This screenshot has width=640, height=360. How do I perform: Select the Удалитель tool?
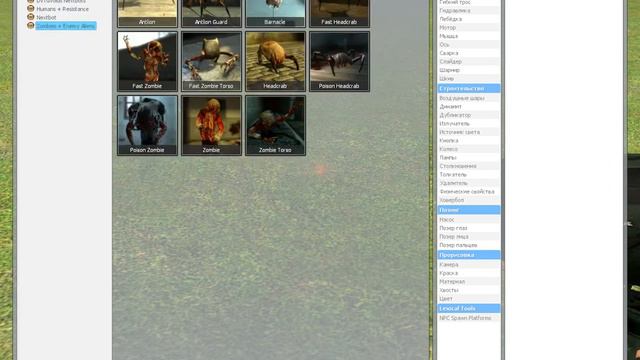click(469, 183)
